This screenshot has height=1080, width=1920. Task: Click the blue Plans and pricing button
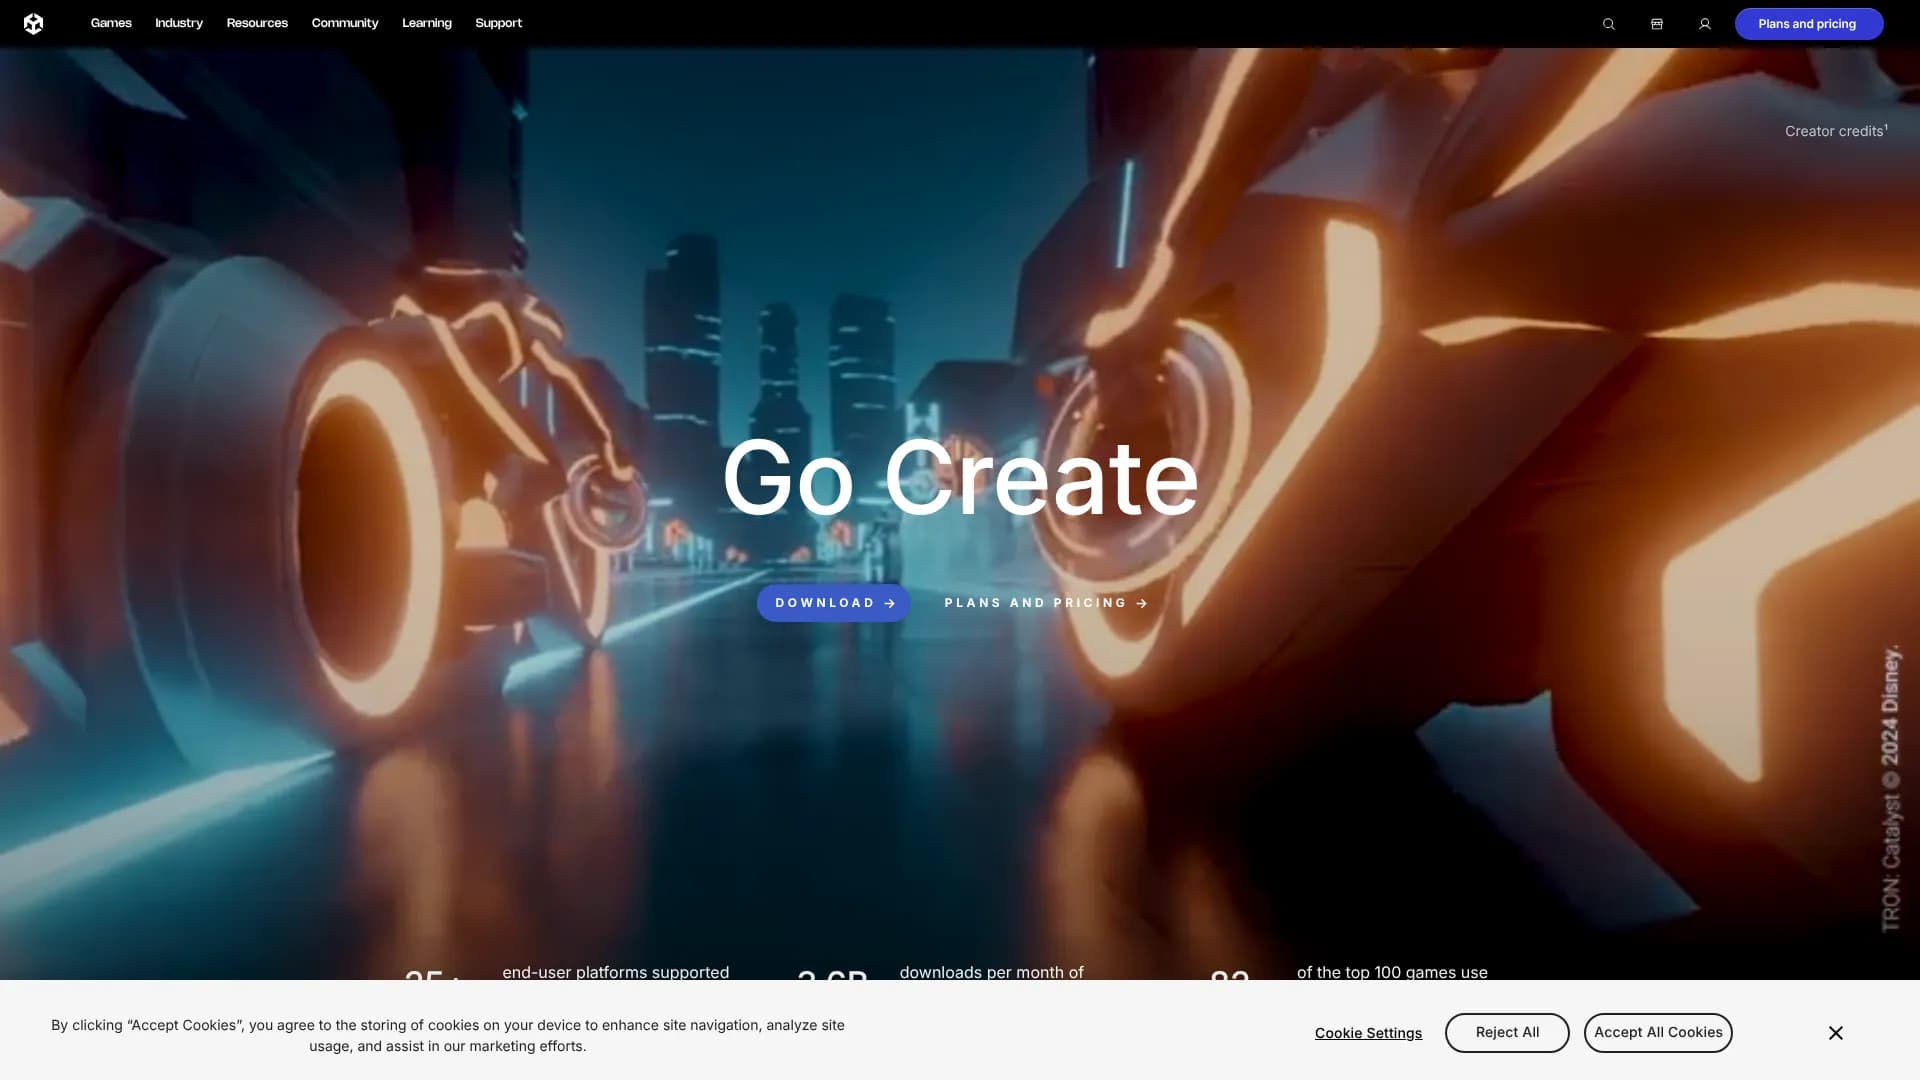click(1808, 23)
